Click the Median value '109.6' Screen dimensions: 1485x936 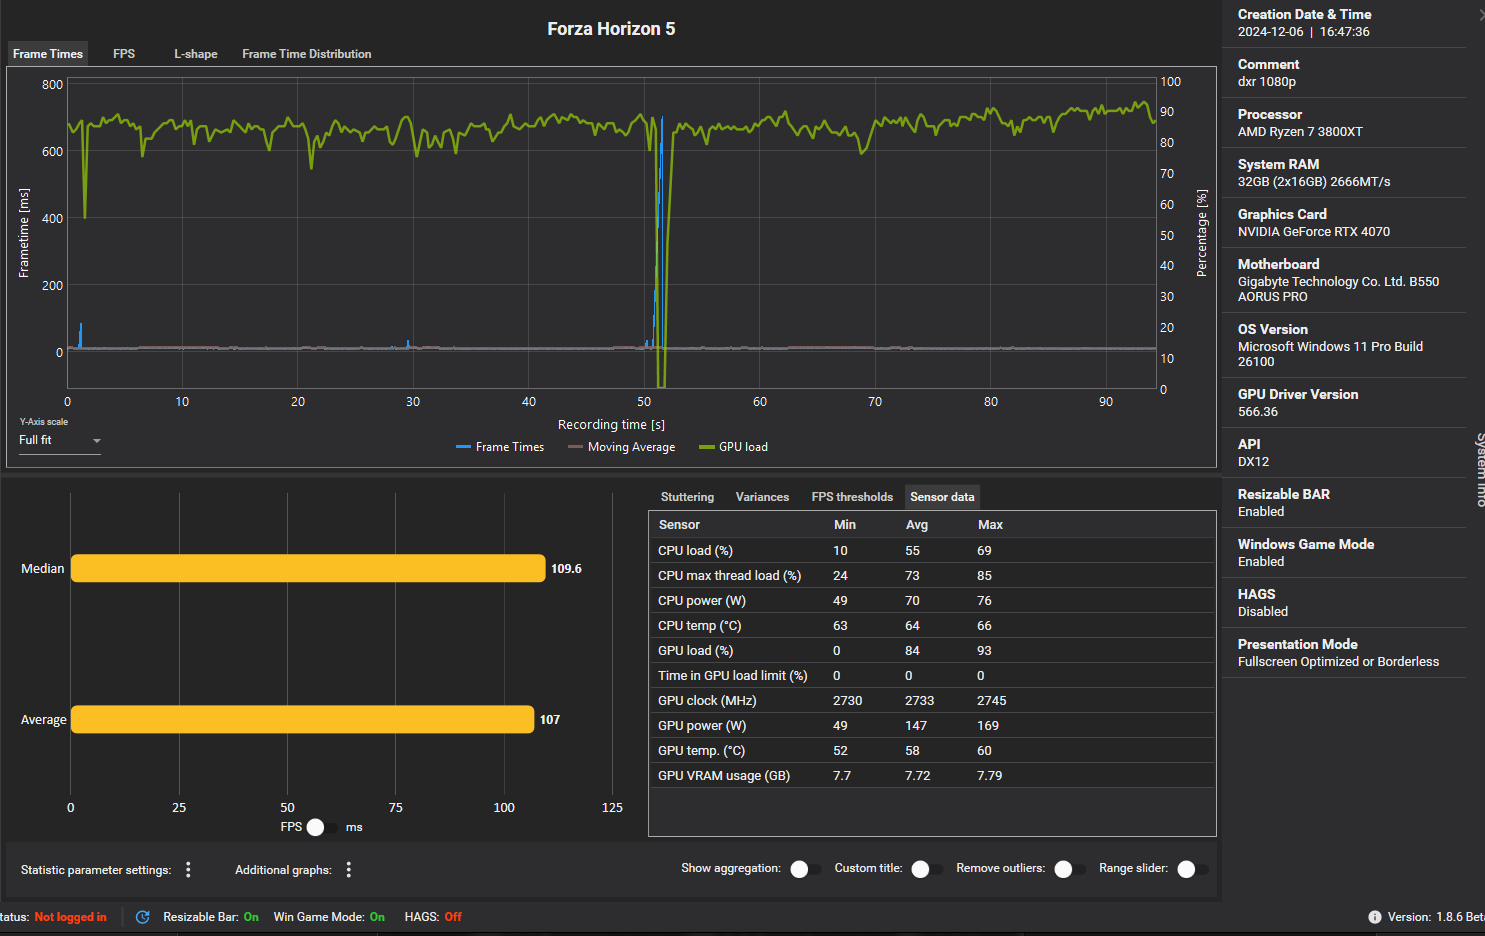tap(566, 569)
